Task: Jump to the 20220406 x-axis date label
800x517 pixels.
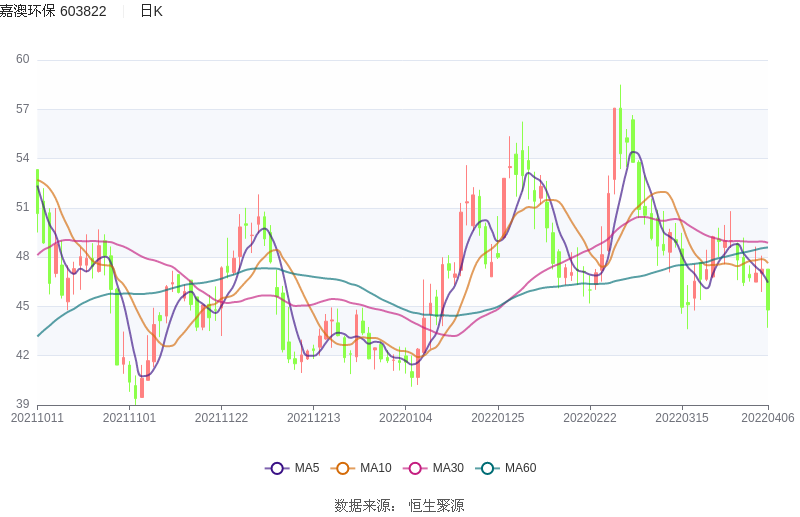Action: pyautogui.click(x=768, y=418)
